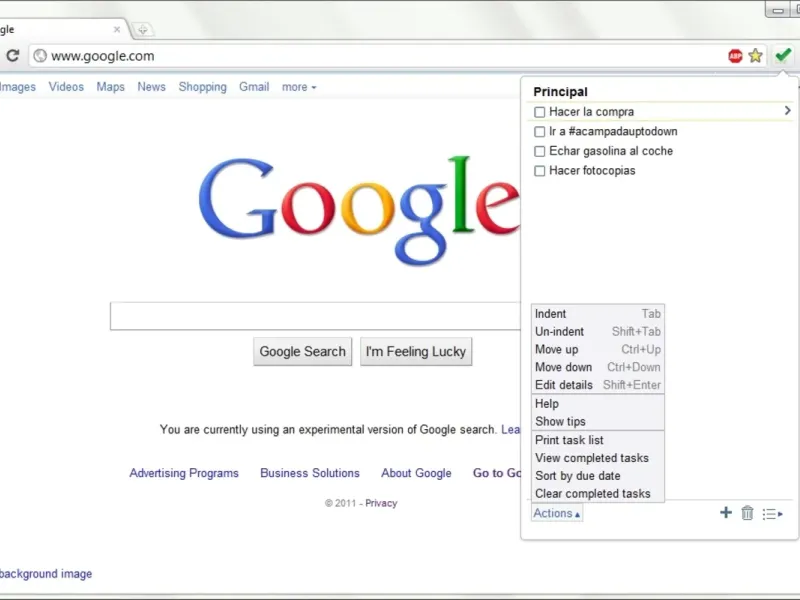Open the Gmail link
Viewport: 800px width, 600px height.
254,87
